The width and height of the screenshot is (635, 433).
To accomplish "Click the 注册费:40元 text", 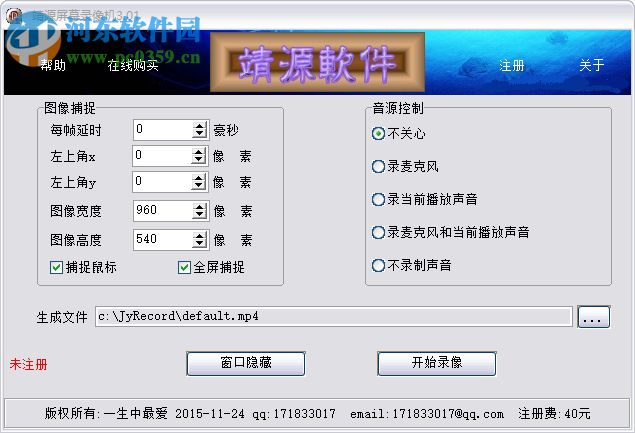I will (x=554, y=414).
